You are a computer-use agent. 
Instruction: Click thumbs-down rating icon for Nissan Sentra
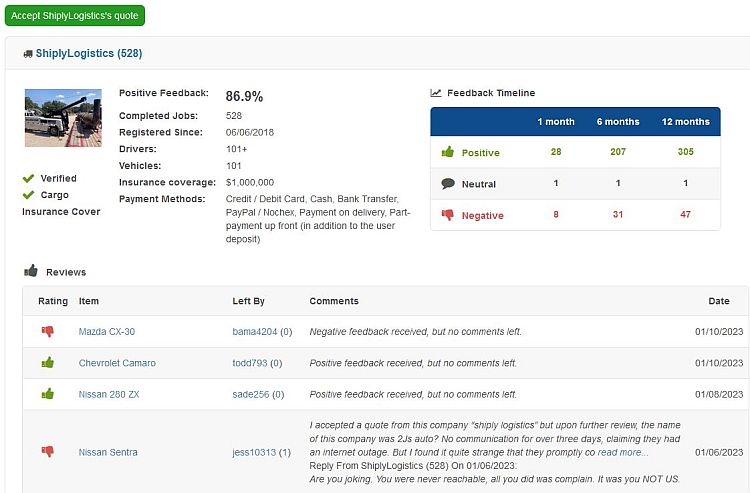(x=47, y=451)
